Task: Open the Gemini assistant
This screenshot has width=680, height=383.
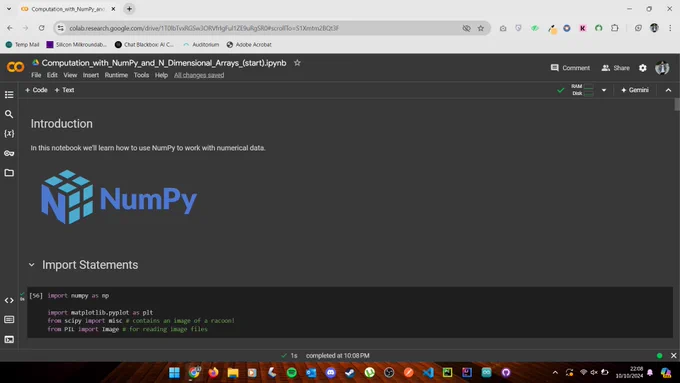Action: coord(635,90)
